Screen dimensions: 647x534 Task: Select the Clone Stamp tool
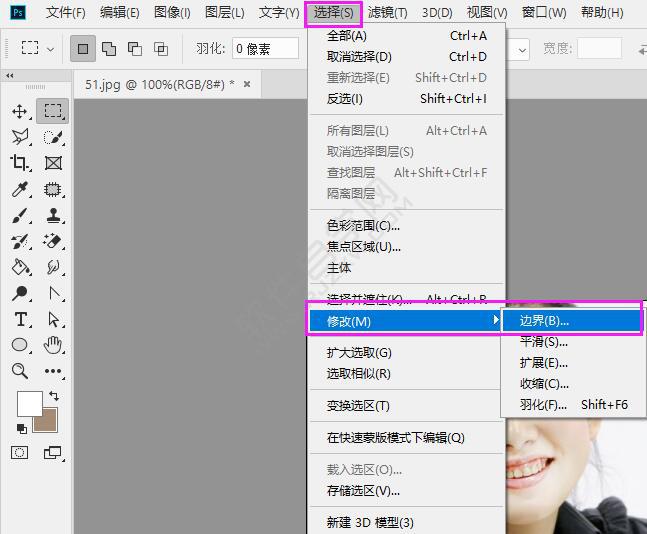point(53,215)
